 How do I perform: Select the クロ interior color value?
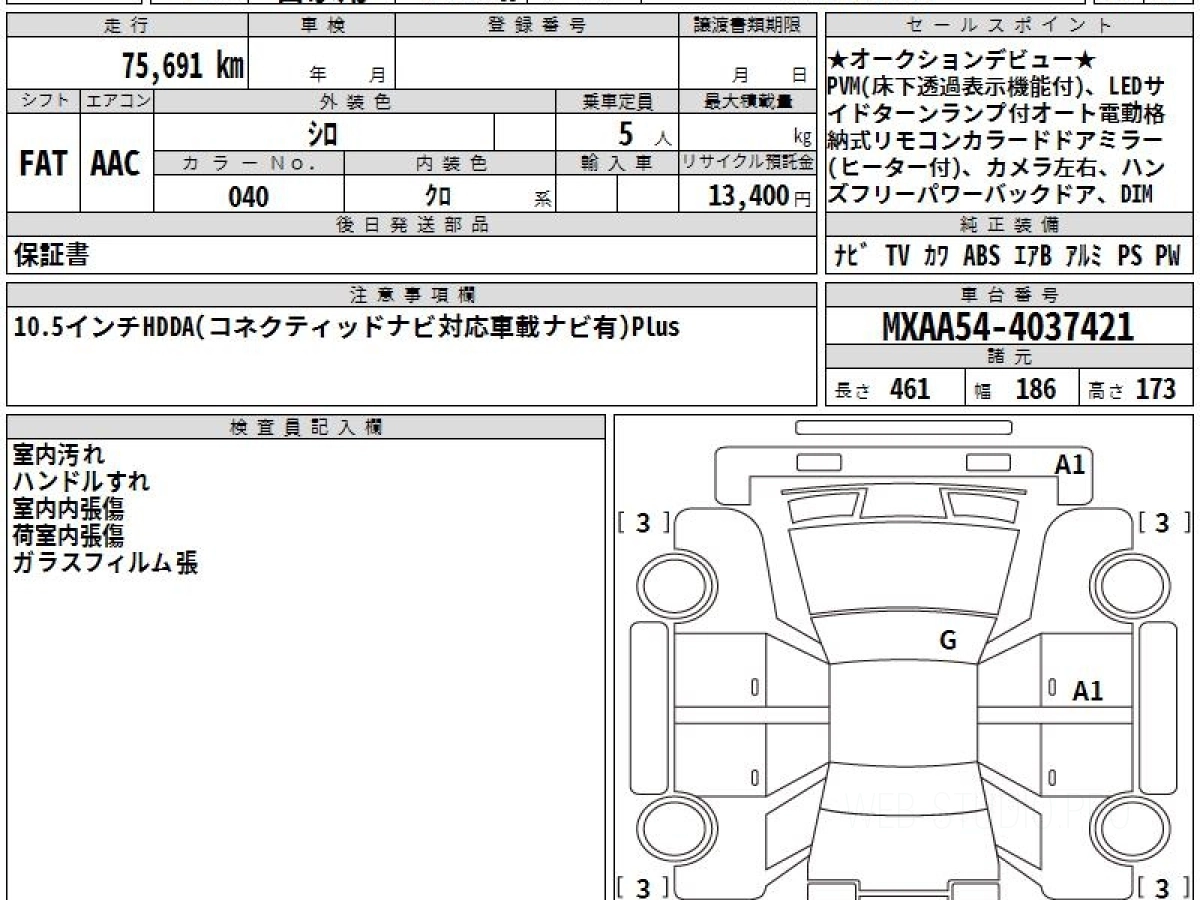[x=438, y=196]
